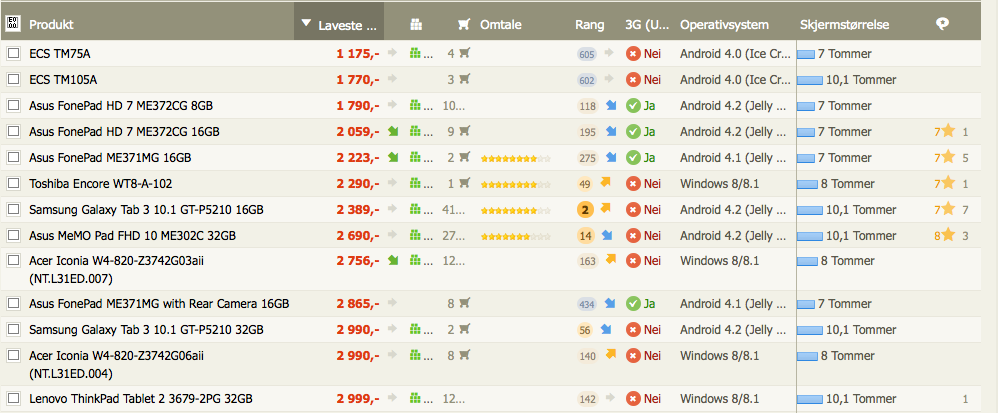Click review star for Asus FonePad HD 7 16GB
The height and width of the screenshot is (413, 998).
[948, 131]
